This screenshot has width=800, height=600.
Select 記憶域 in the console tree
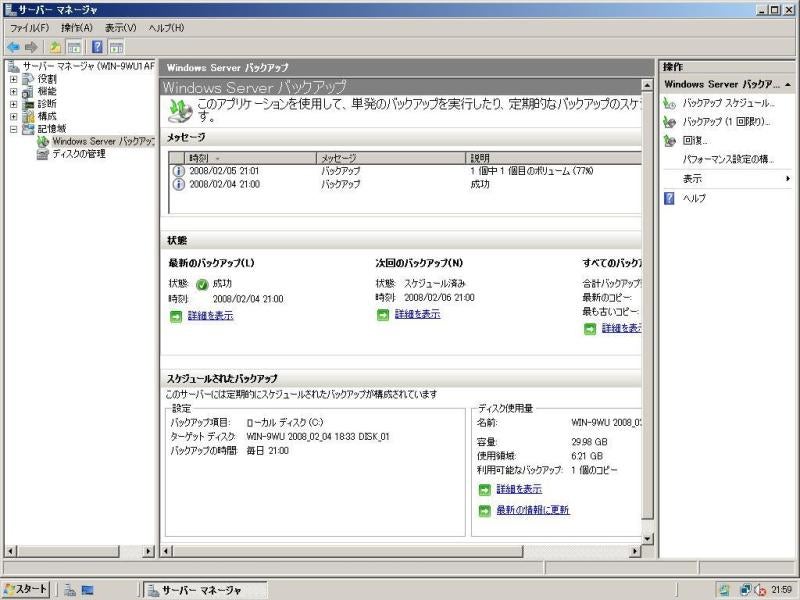[x=52, y=129]
